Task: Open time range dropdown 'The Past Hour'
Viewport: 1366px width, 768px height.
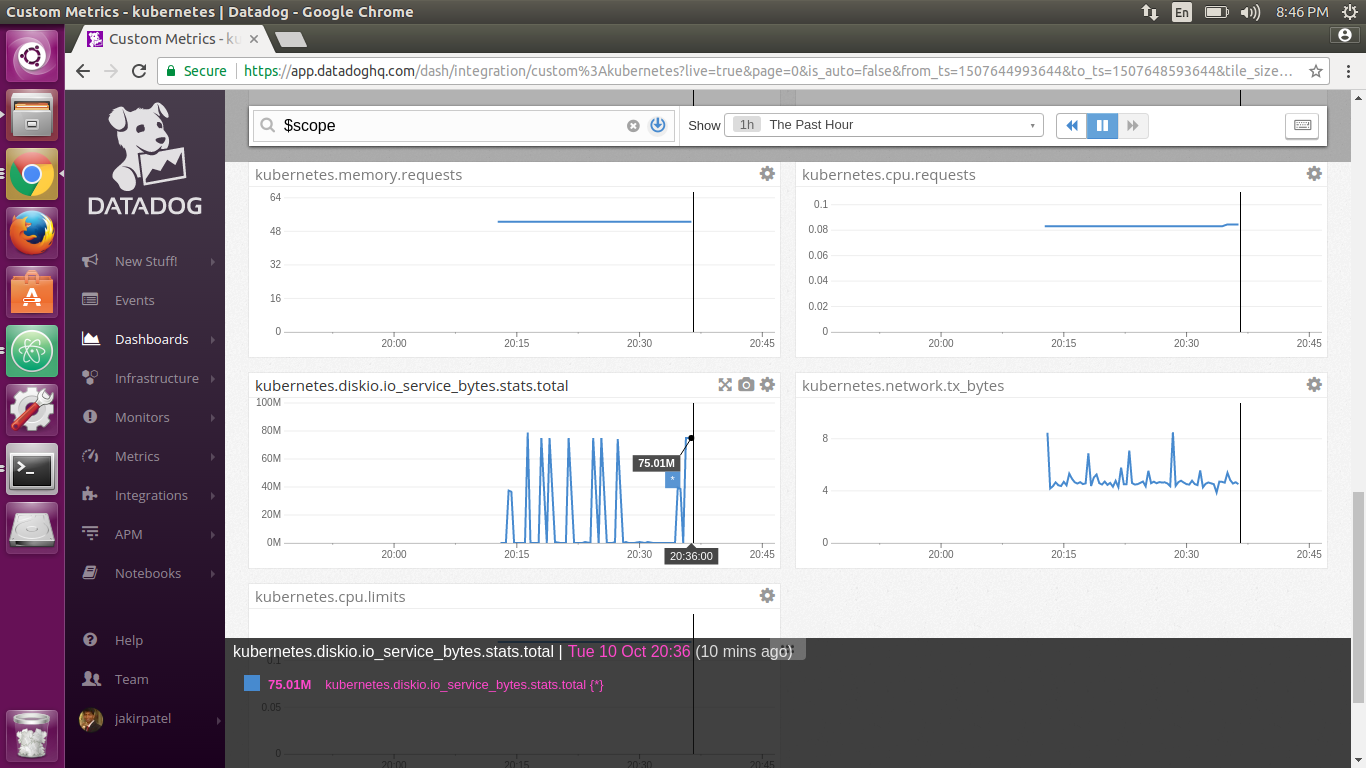Action: 884,125
